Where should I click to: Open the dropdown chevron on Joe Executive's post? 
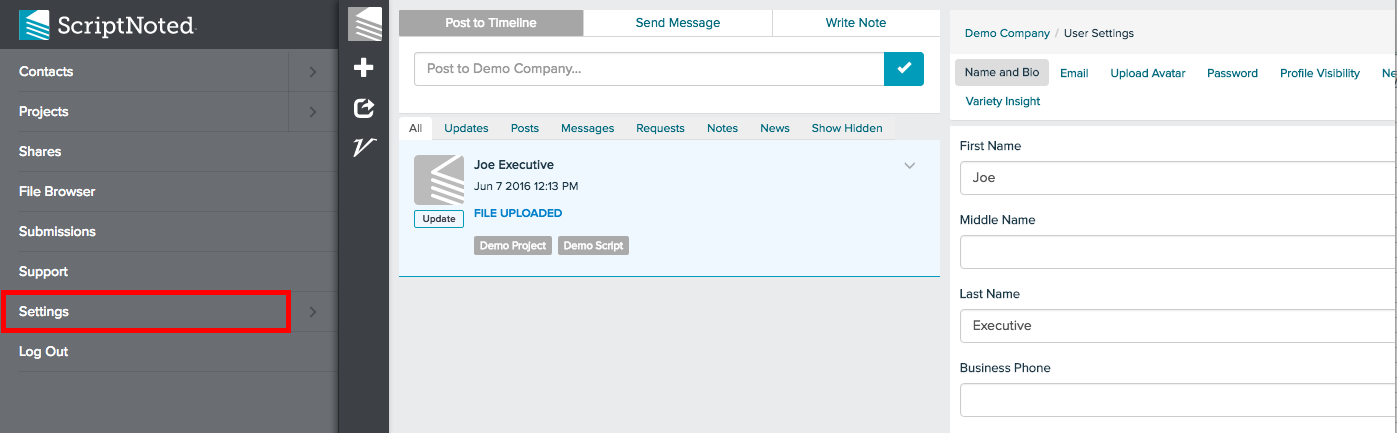coord(910,166)
